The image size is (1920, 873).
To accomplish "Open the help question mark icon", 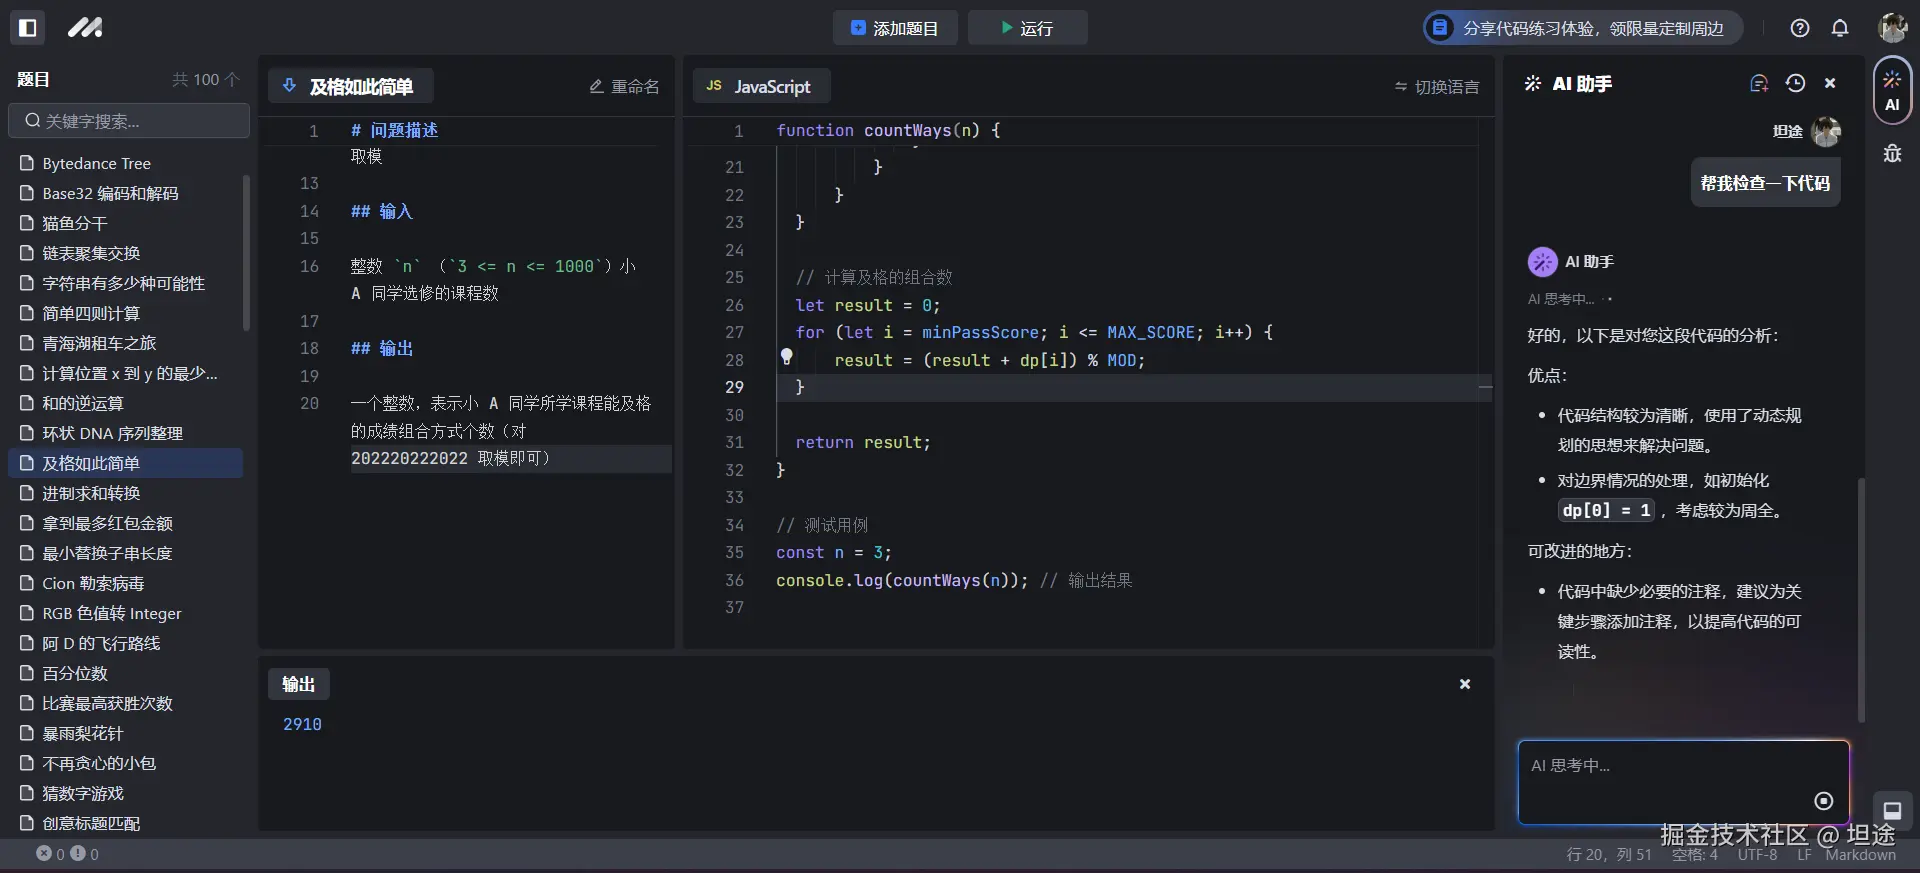I will click(x=1800, y=28).
